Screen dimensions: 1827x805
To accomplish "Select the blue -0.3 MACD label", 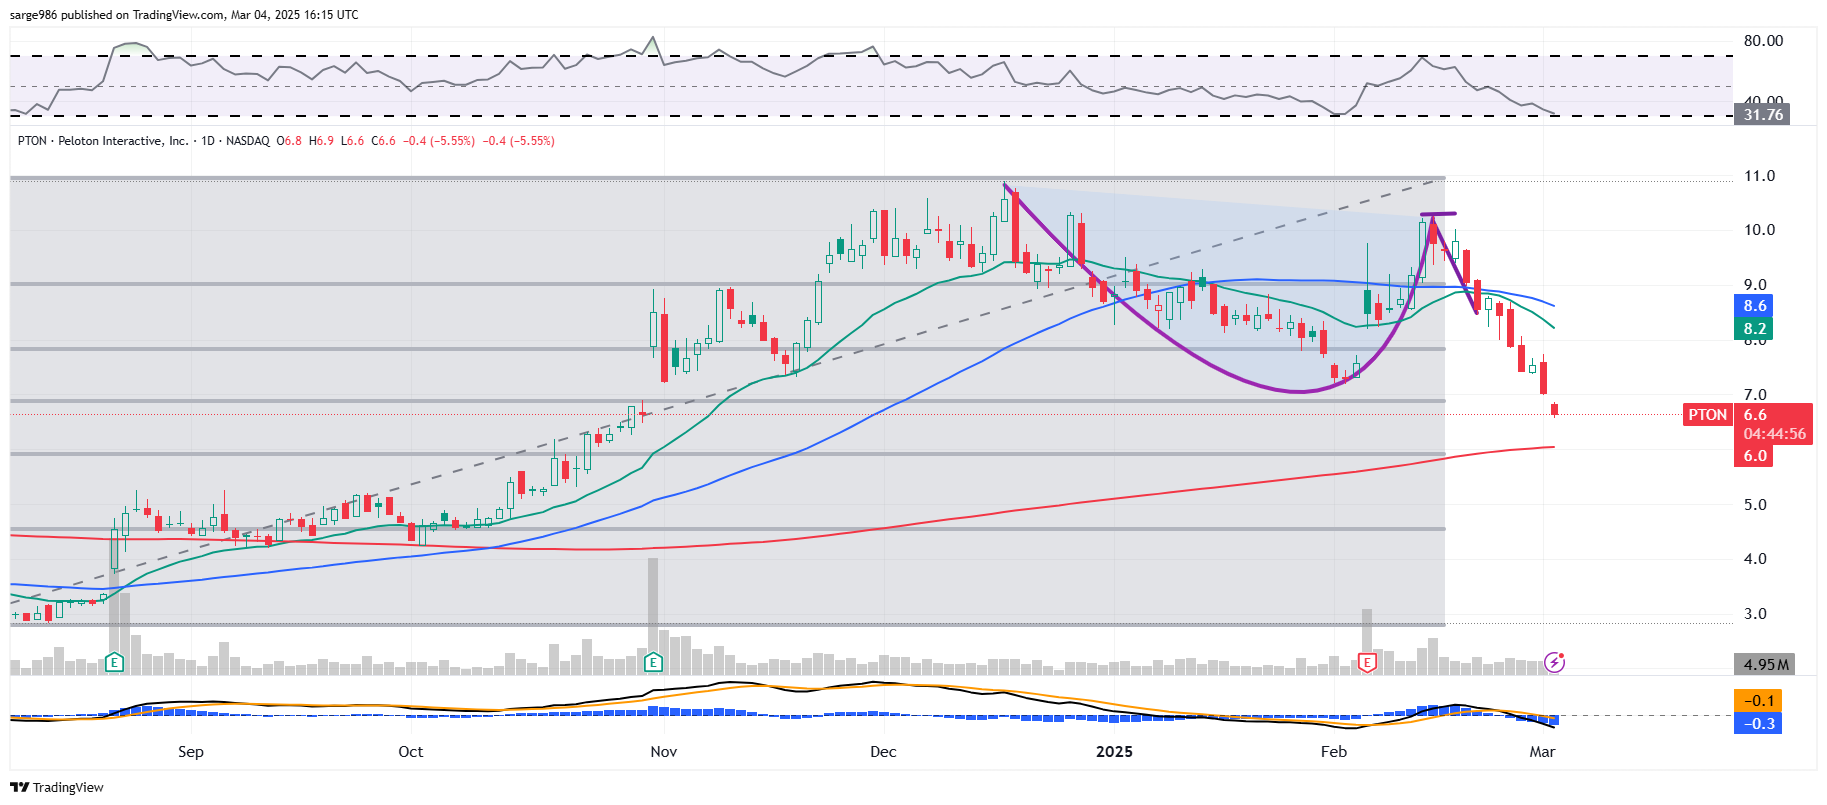I will coord(1758,724).
